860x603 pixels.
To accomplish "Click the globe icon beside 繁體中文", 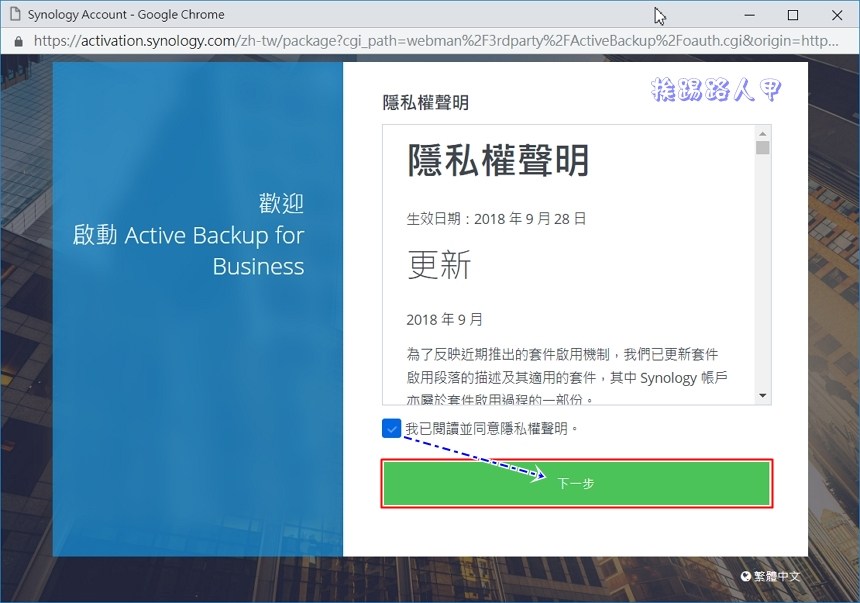I will click(745, 576).
